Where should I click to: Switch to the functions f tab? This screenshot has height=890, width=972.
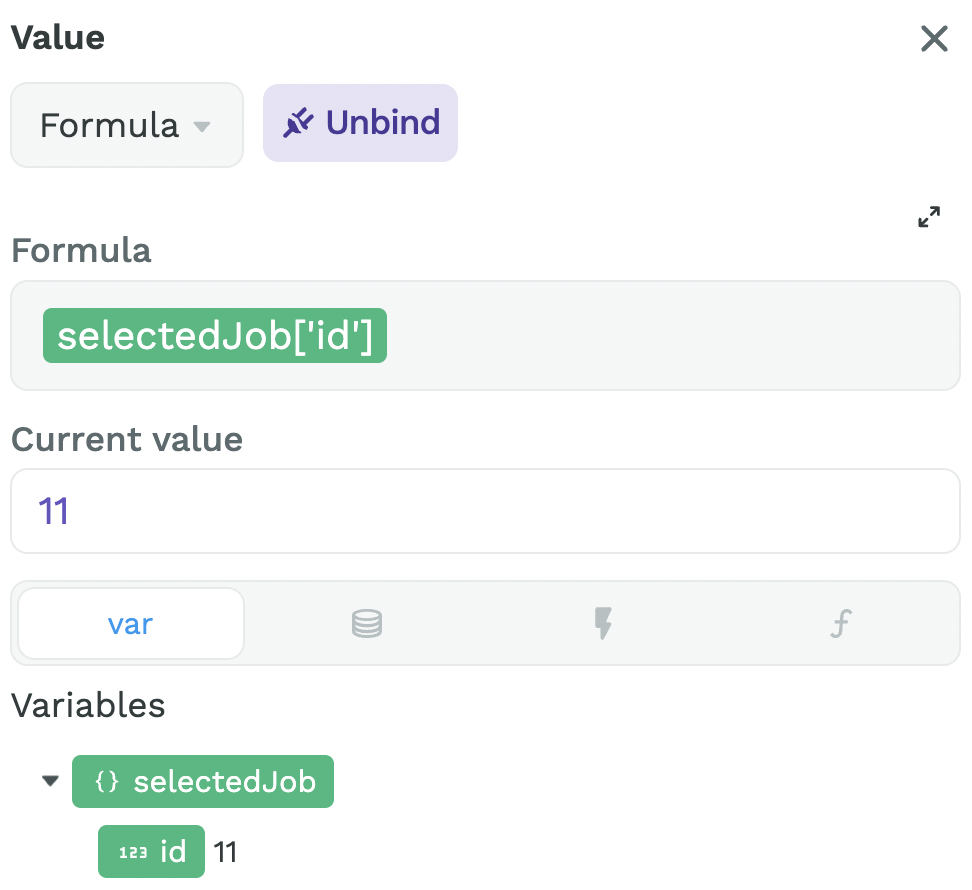(841, 623)
